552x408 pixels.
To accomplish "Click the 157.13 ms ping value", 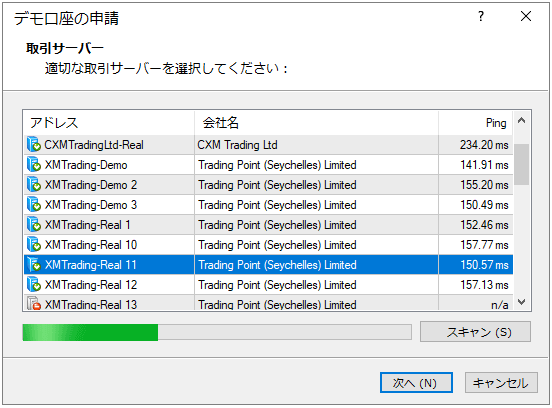I will click(x=484, y=285).
